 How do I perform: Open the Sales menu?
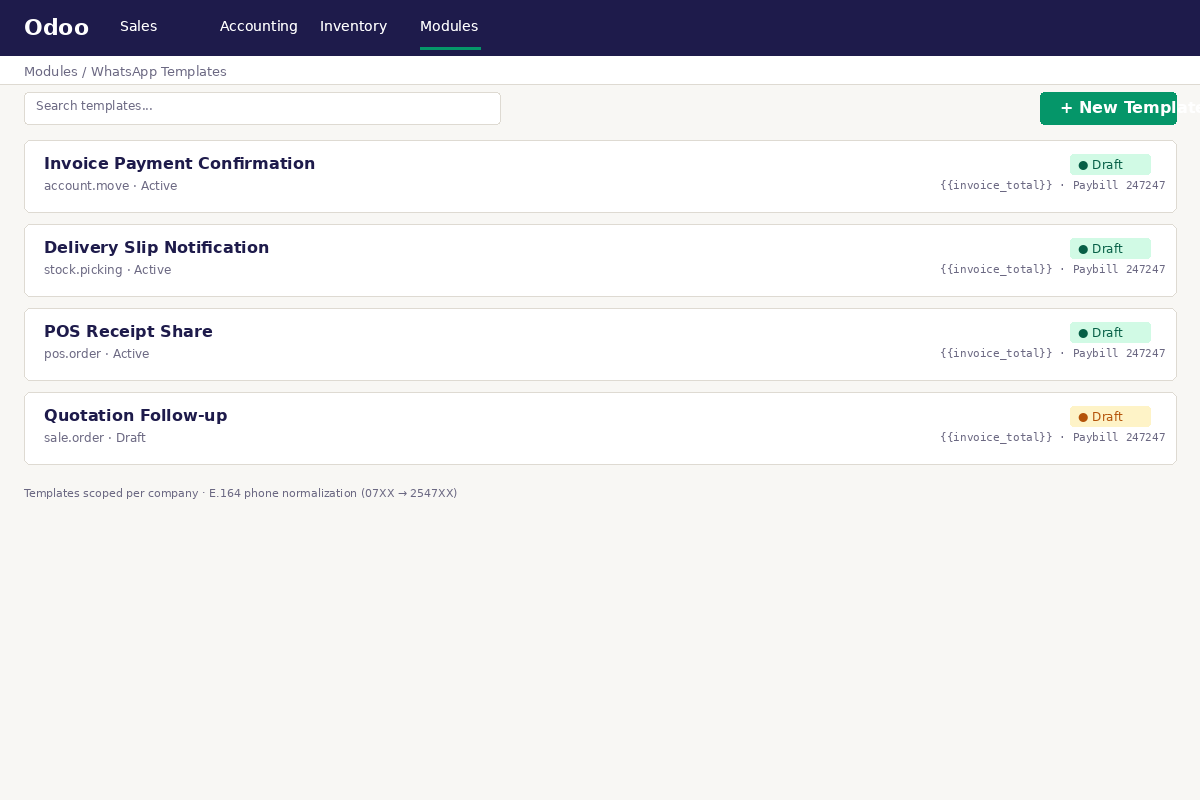coord(138,27)
